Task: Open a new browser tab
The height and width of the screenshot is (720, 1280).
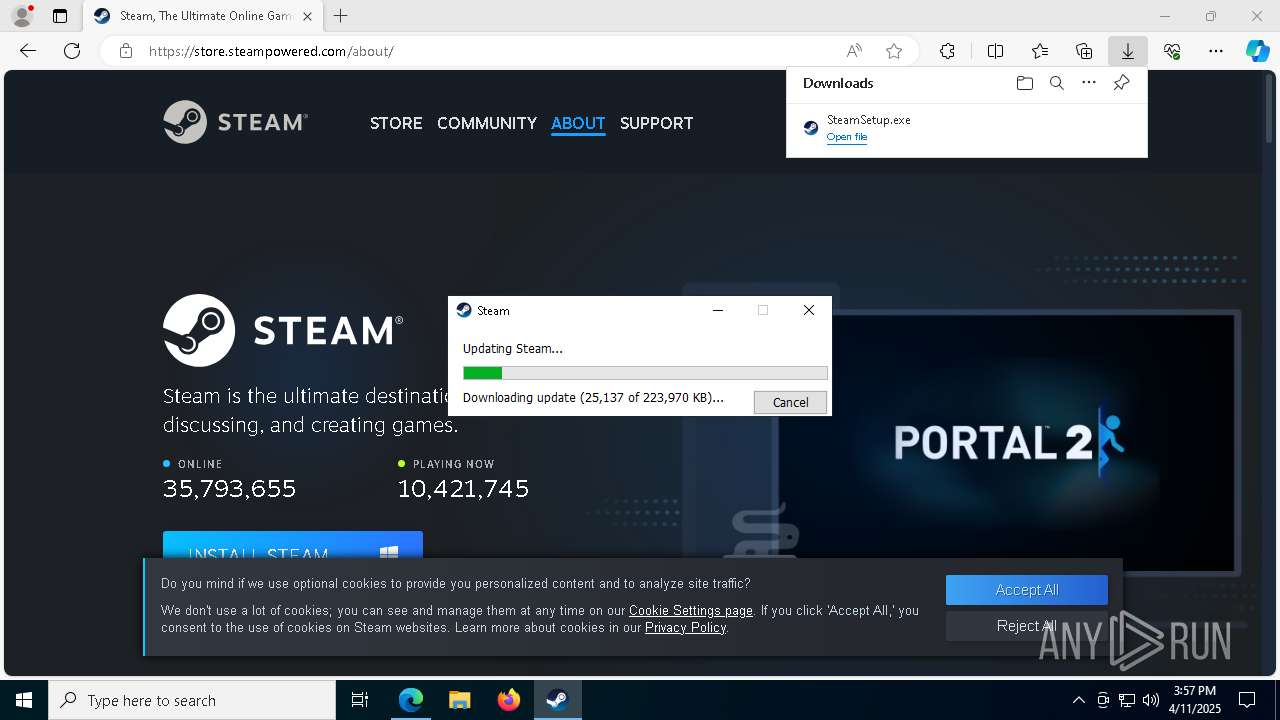Action: (341, 16)
